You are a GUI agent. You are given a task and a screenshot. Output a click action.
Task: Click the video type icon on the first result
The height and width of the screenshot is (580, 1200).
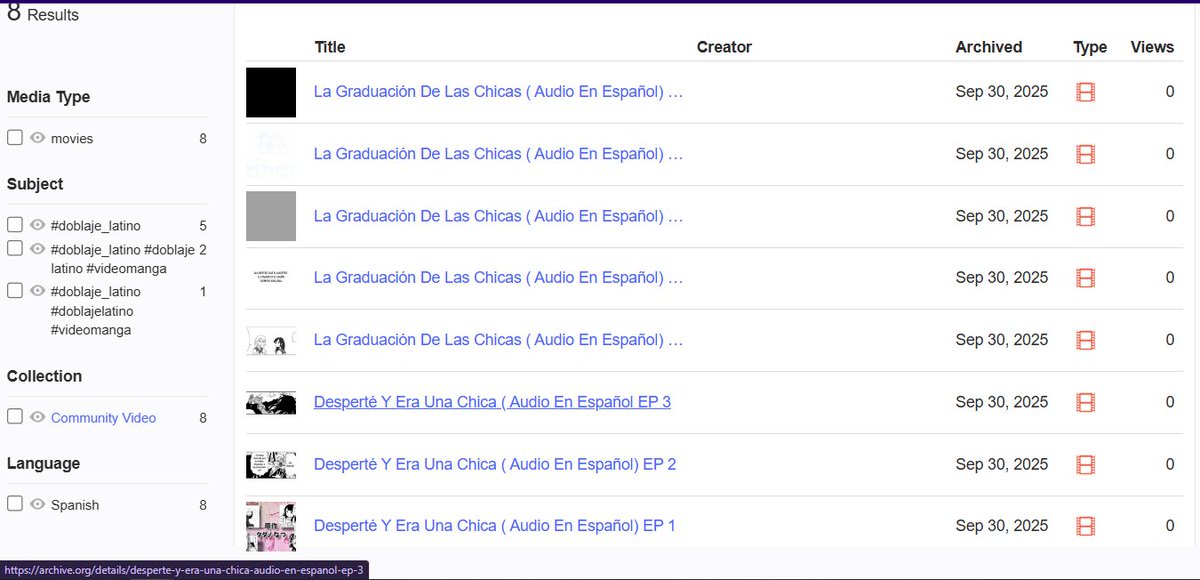[x=1085, y=91]
